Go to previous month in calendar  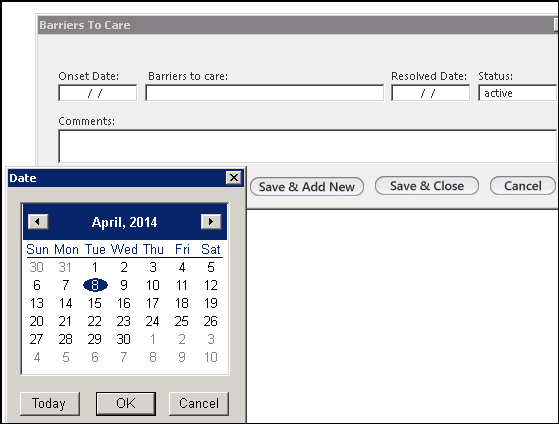pos(38,221)
